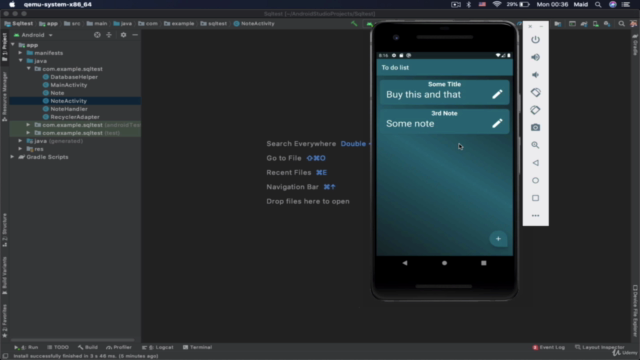The width and height of the screenshot is (640, 360).
Task: Click the Sqltest breadcrumb
Action: click(x=19, y=24)
